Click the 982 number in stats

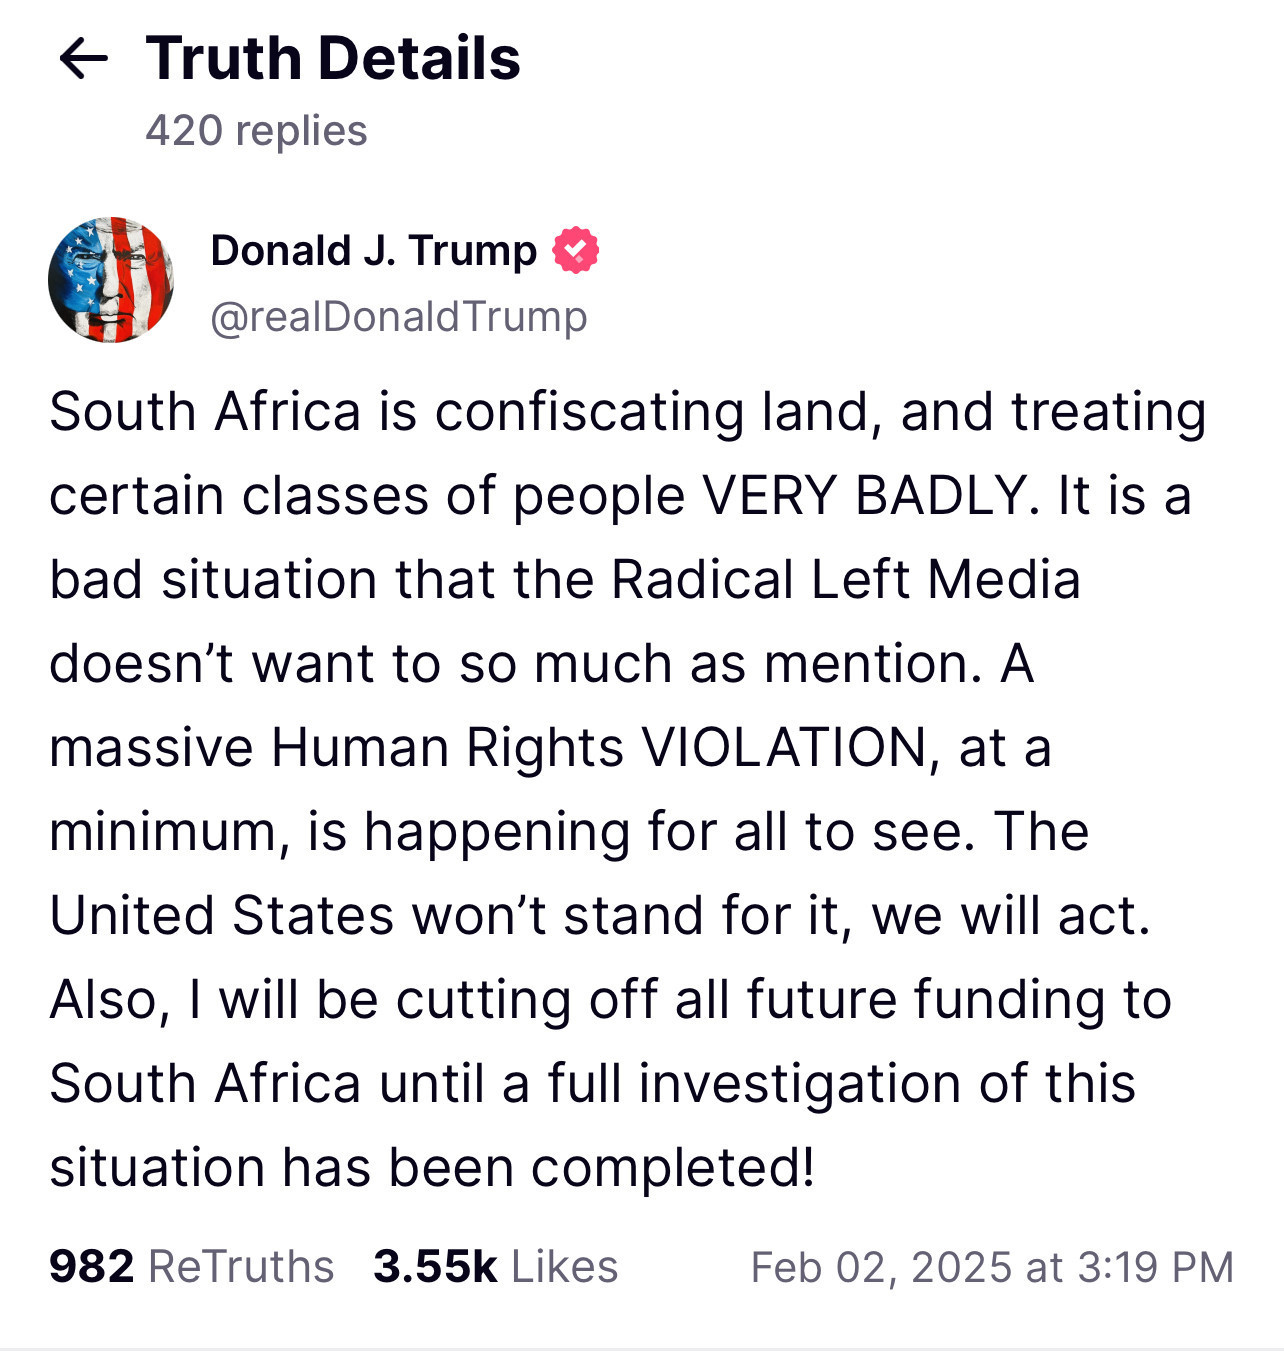click(91, 1266)
